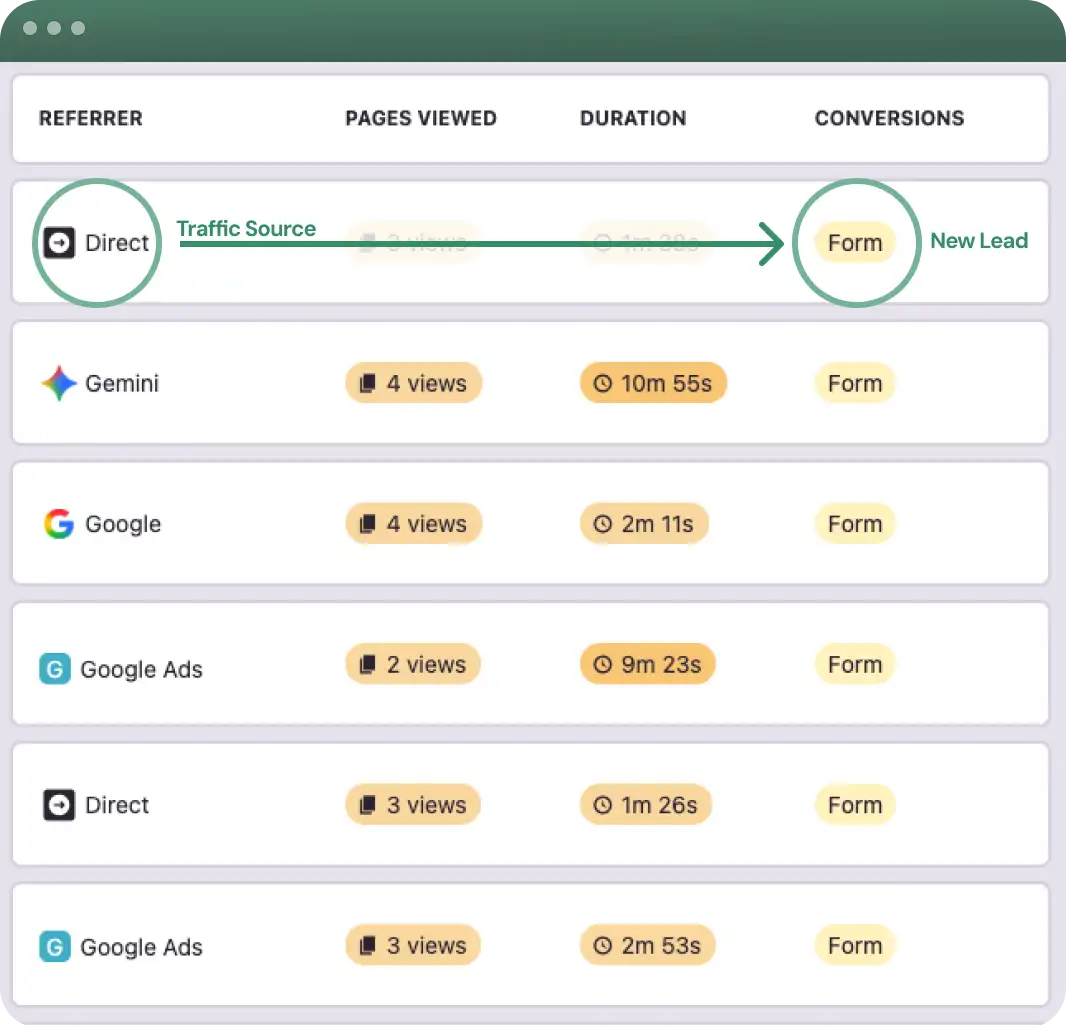Click the clock icon in the 2m 11s badge
Screen dimensions: 1066x1028
pos(602,524)
